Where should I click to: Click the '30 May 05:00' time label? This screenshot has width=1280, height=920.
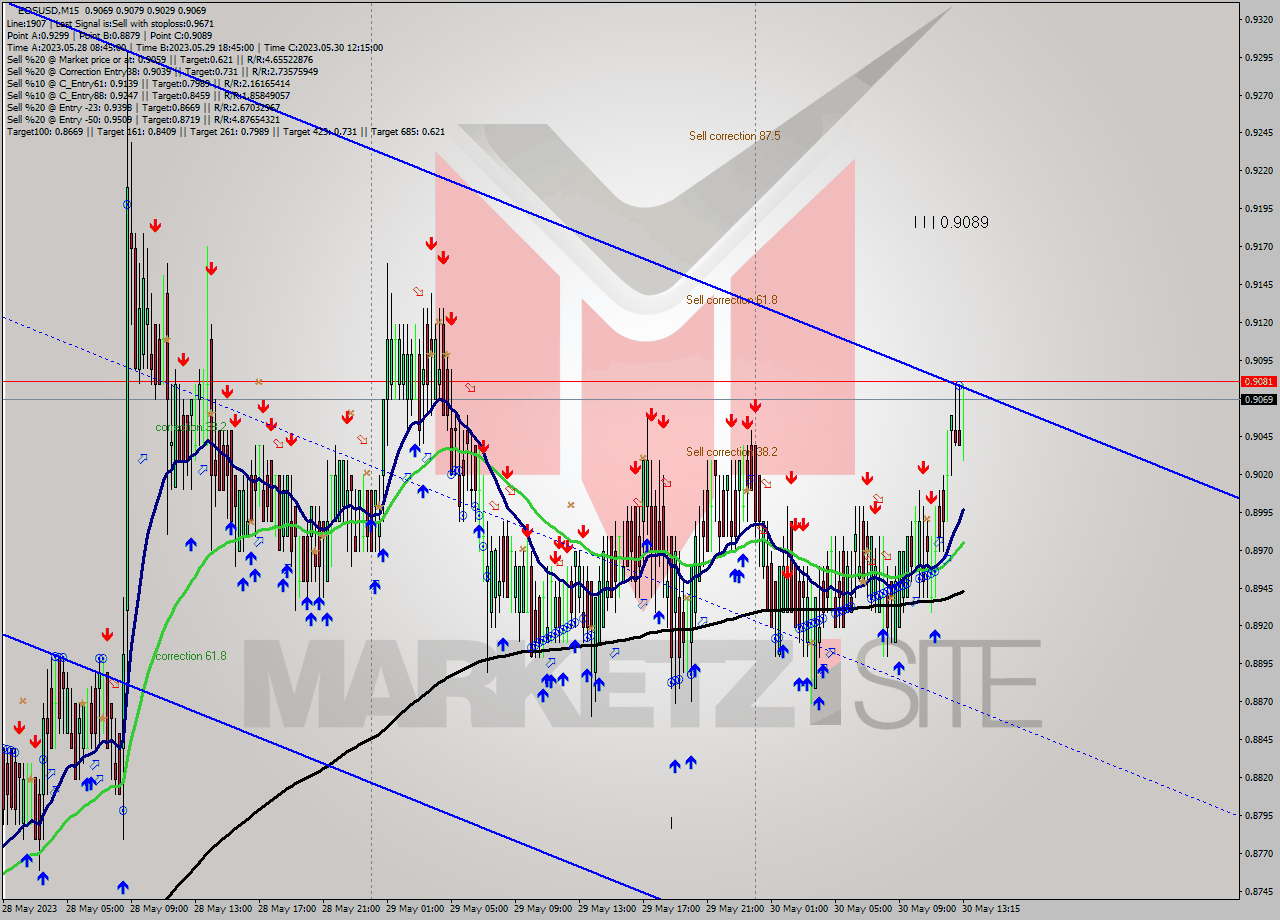tap(863, 909)
